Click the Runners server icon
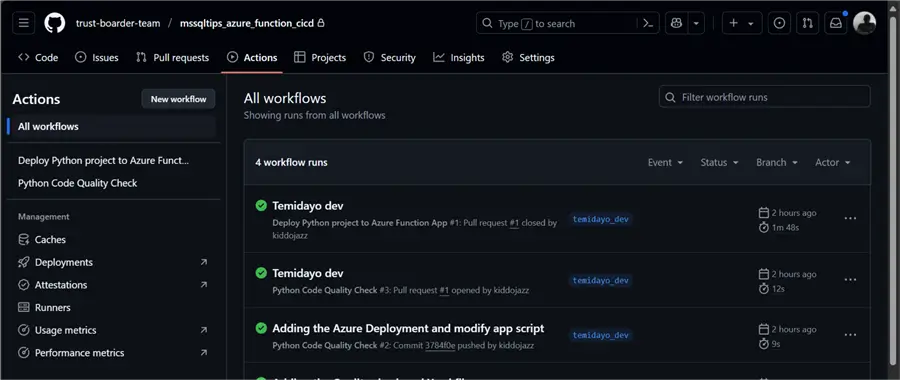The width and height of the screenshot is (900, 380). [24, 308]
